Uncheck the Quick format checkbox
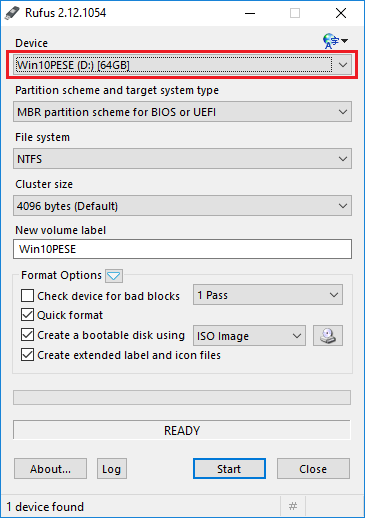This screenshot has width=365, height=518. tap(27, 315)
